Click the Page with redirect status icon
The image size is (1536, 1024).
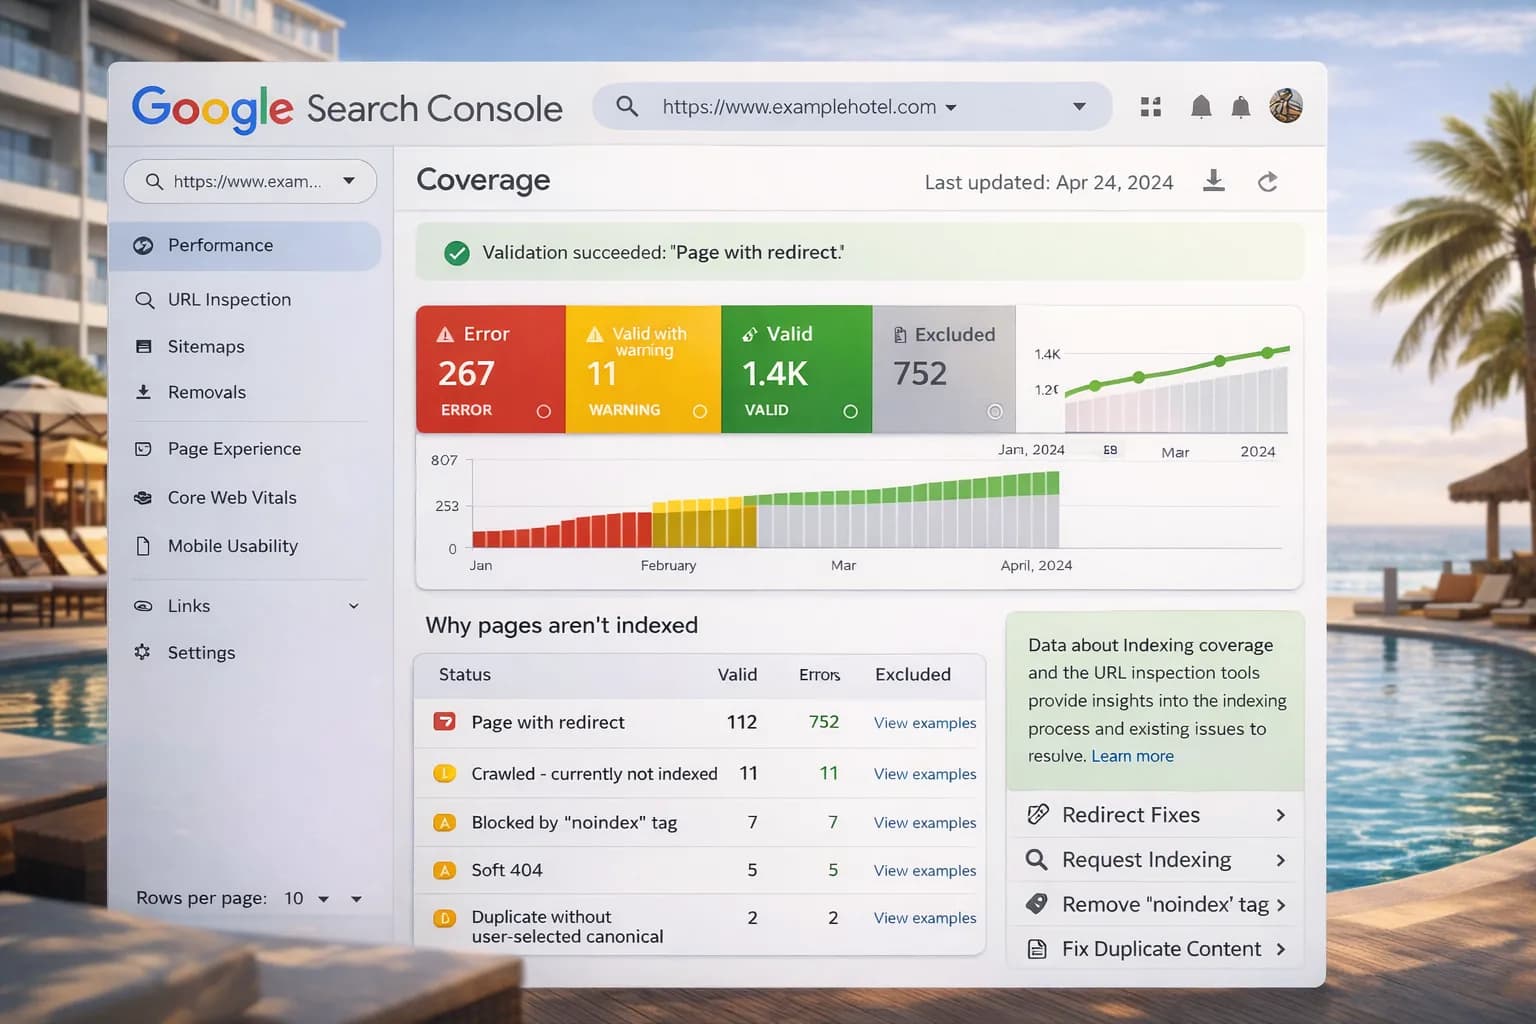[444, 721]
